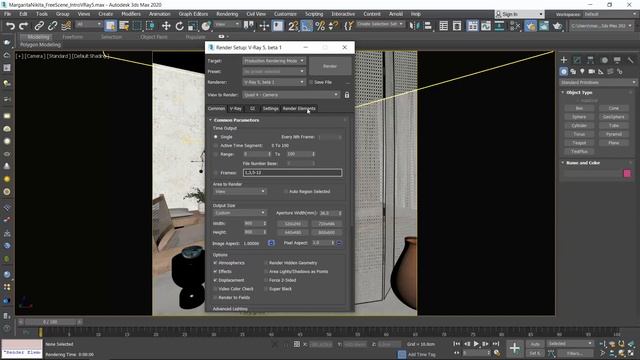Image resolution: width=640 pixels, height=360 pixels.
Task: Open the Preset dropdown in Render Setup
Action: (x=273, y=71)
